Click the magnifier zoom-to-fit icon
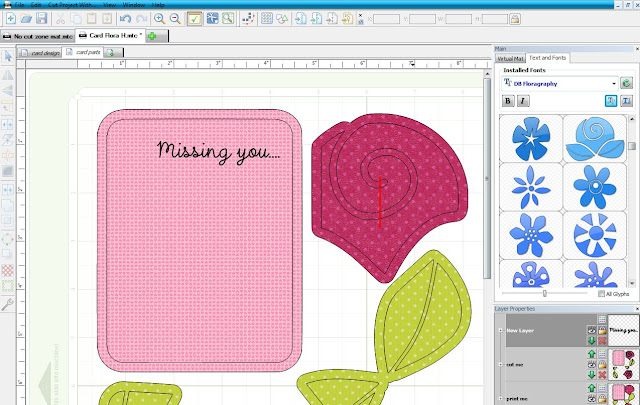The image size is (640, 405). tap(228, 18)
